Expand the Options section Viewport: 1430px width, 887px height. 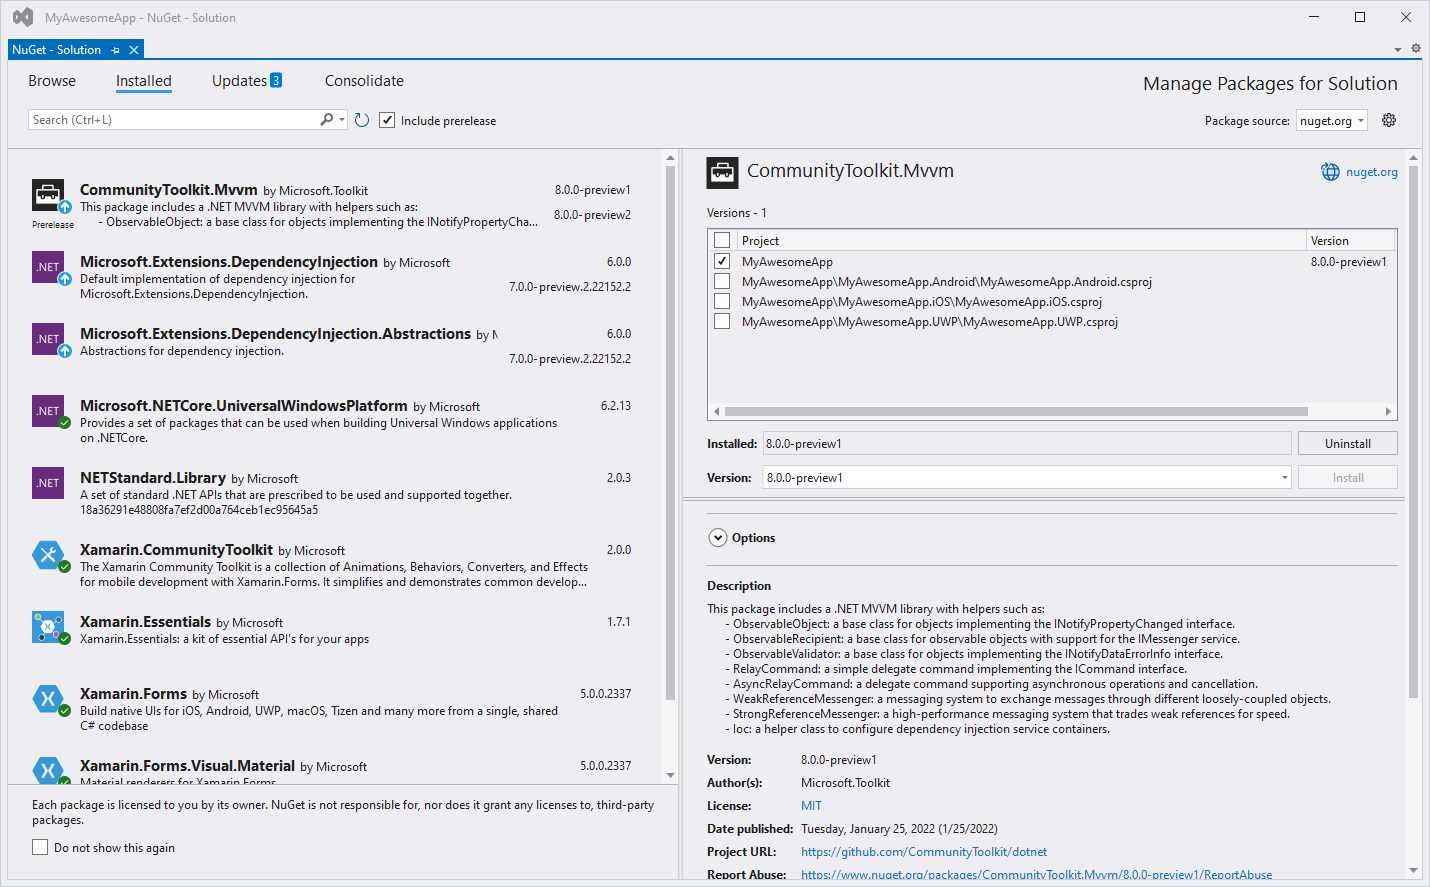(x=718, y=538)
